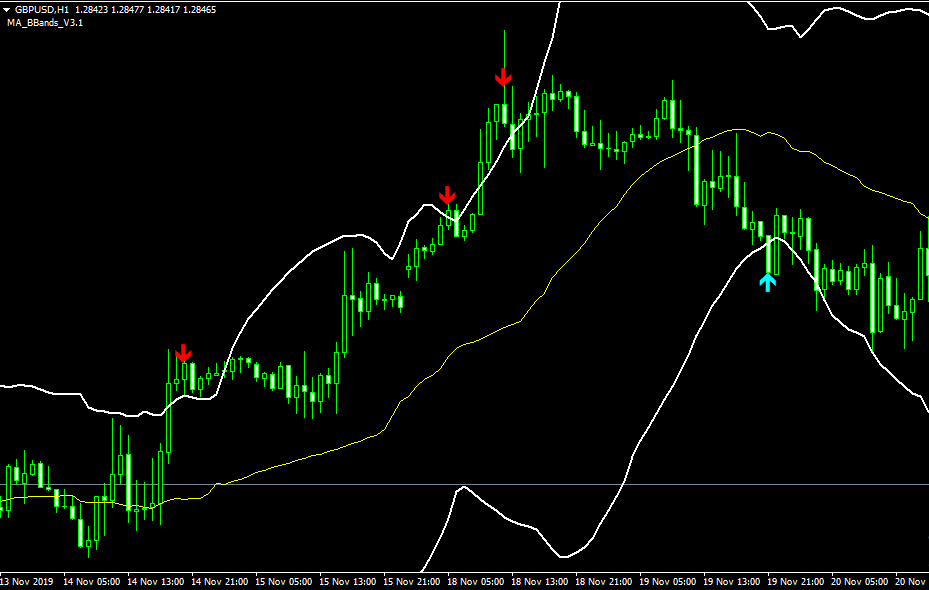Expand the triangle beside GBPUSD,H1

click(6, 9)
